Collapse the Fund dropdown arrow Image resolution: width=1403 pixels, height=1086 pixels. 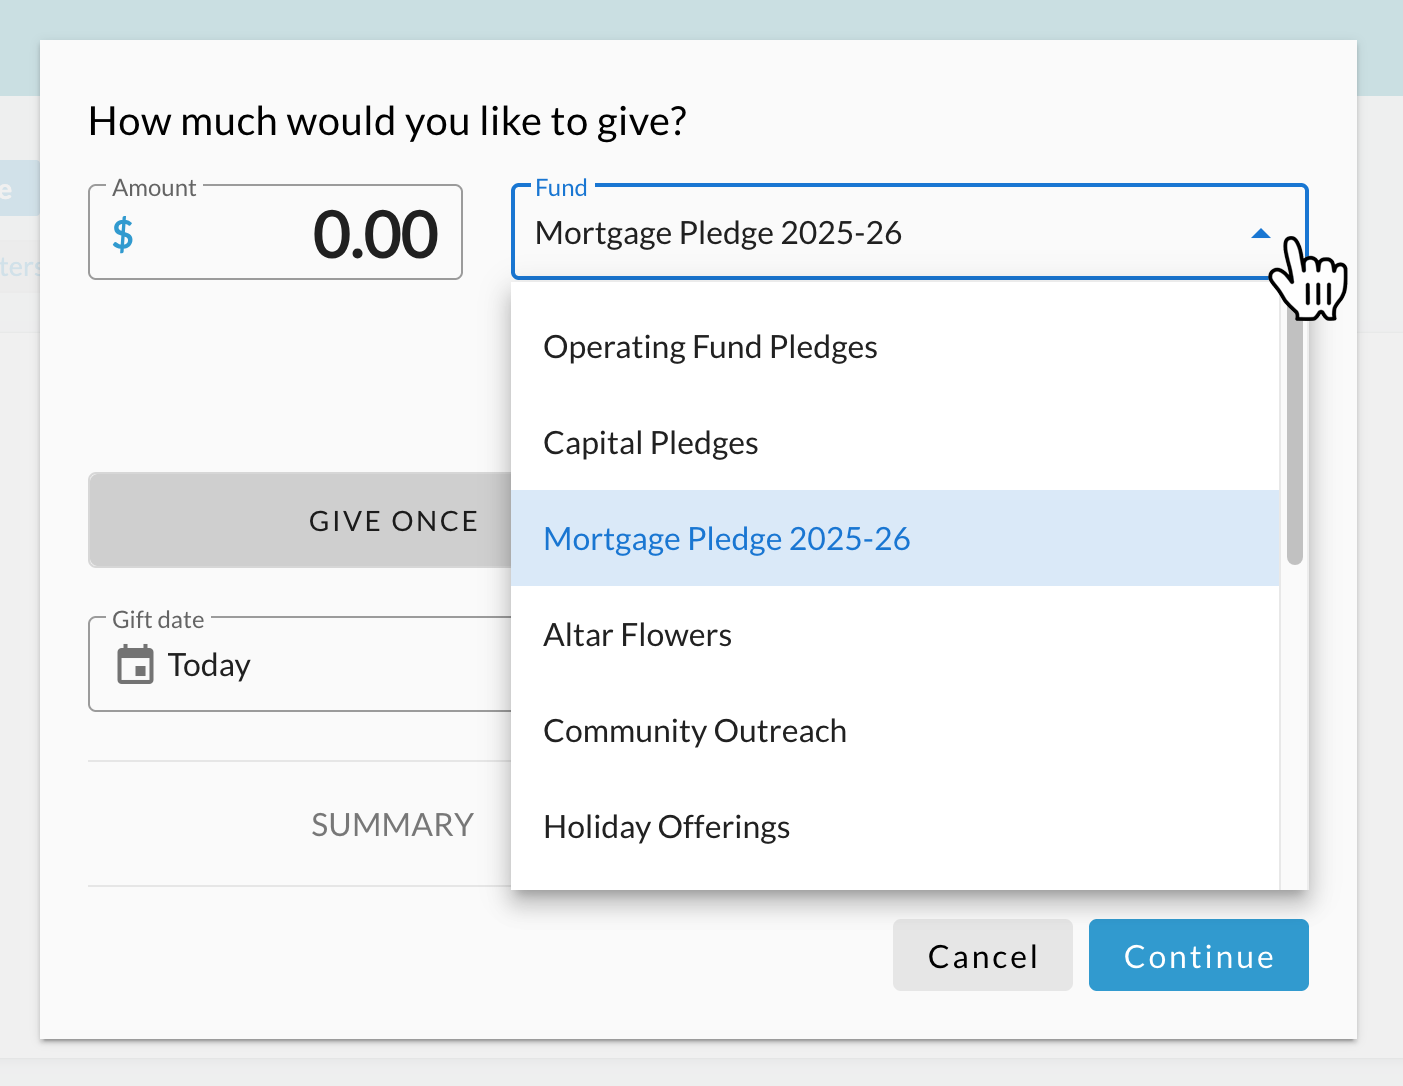tap(1261, 233)
